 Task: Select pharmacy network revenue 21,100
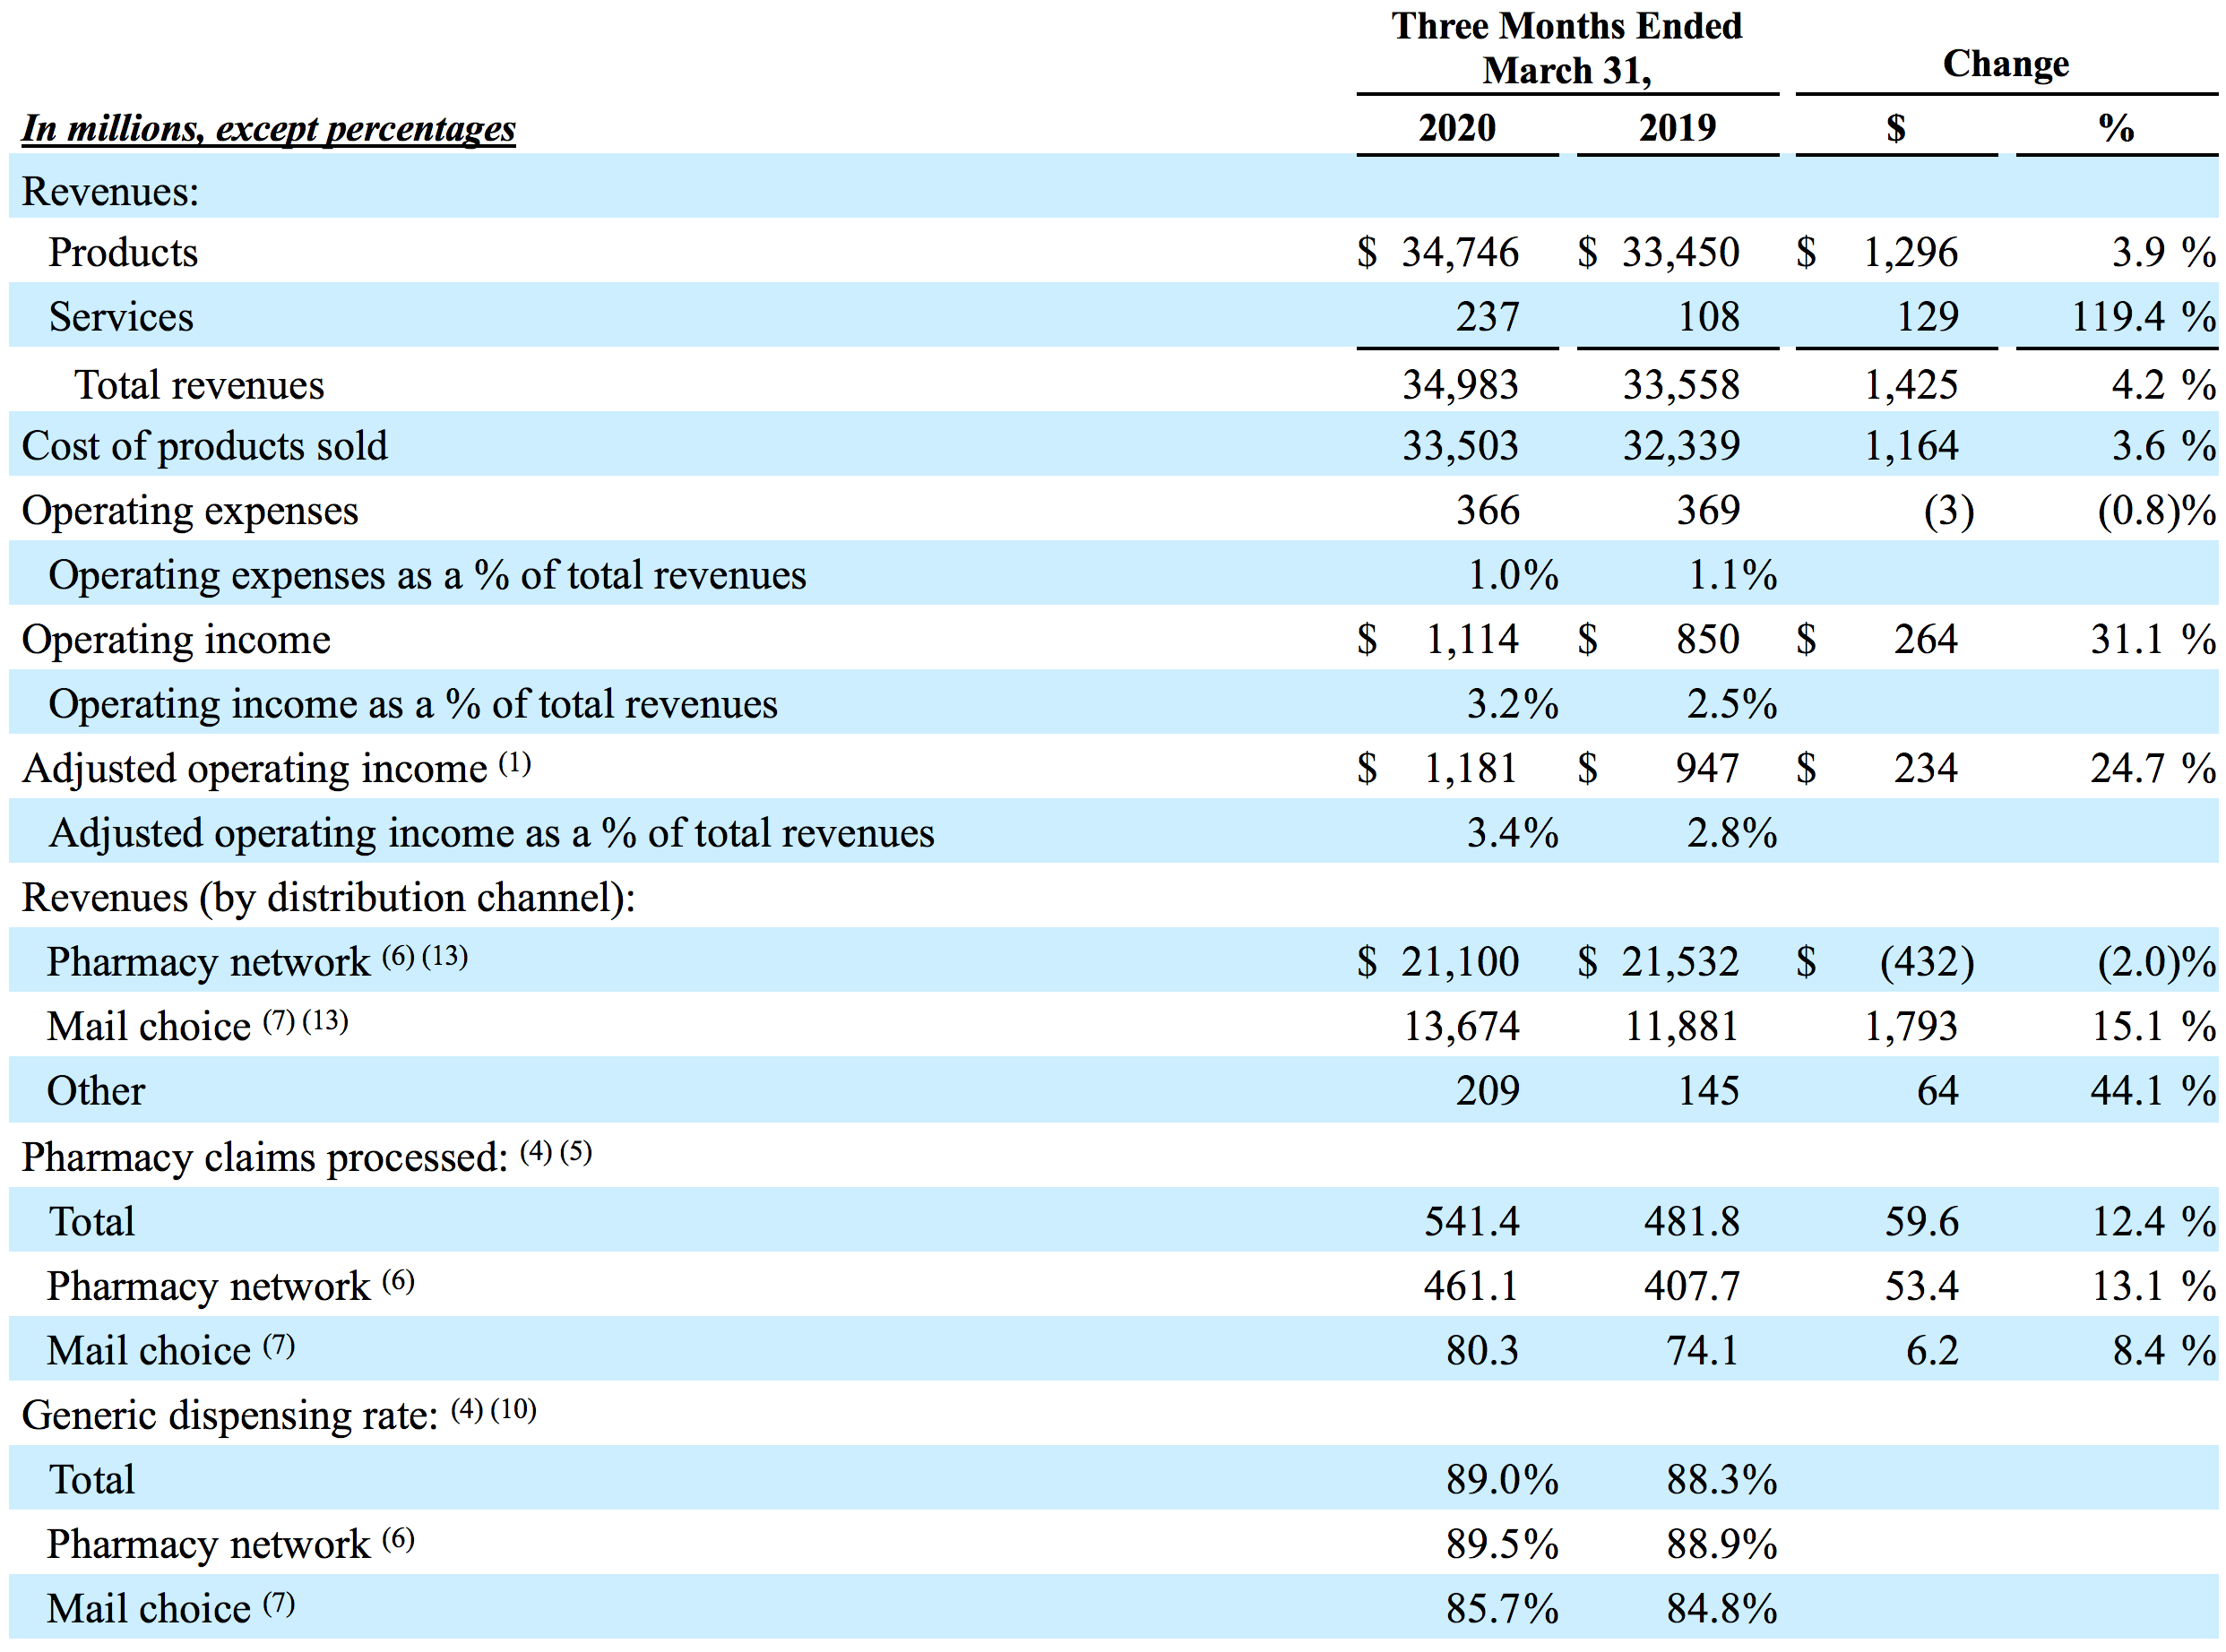coord(1459,962)
